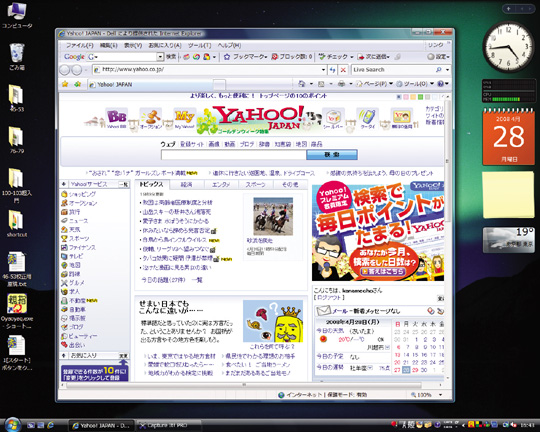Open the 100% zoom level dropdown arrow
The height and width of the screenshot is (432, 540).
[x=440, y=395]
